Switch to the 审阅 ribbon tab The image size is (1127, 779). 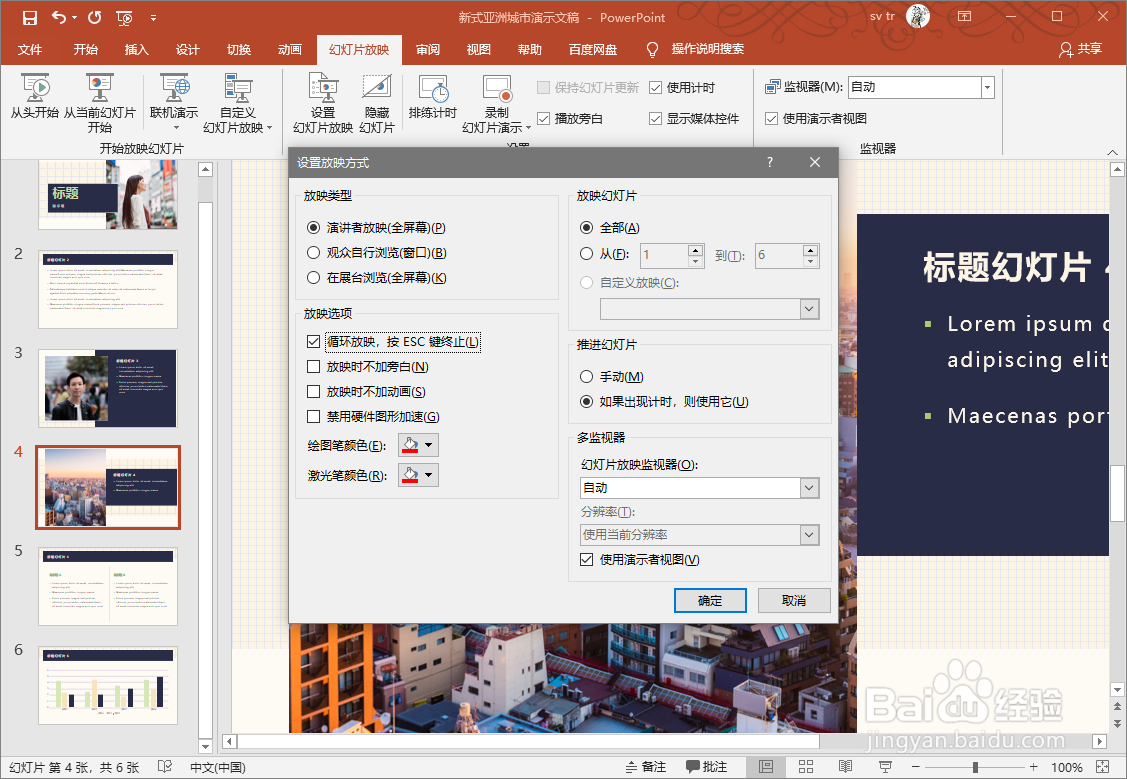coord(428,48)
